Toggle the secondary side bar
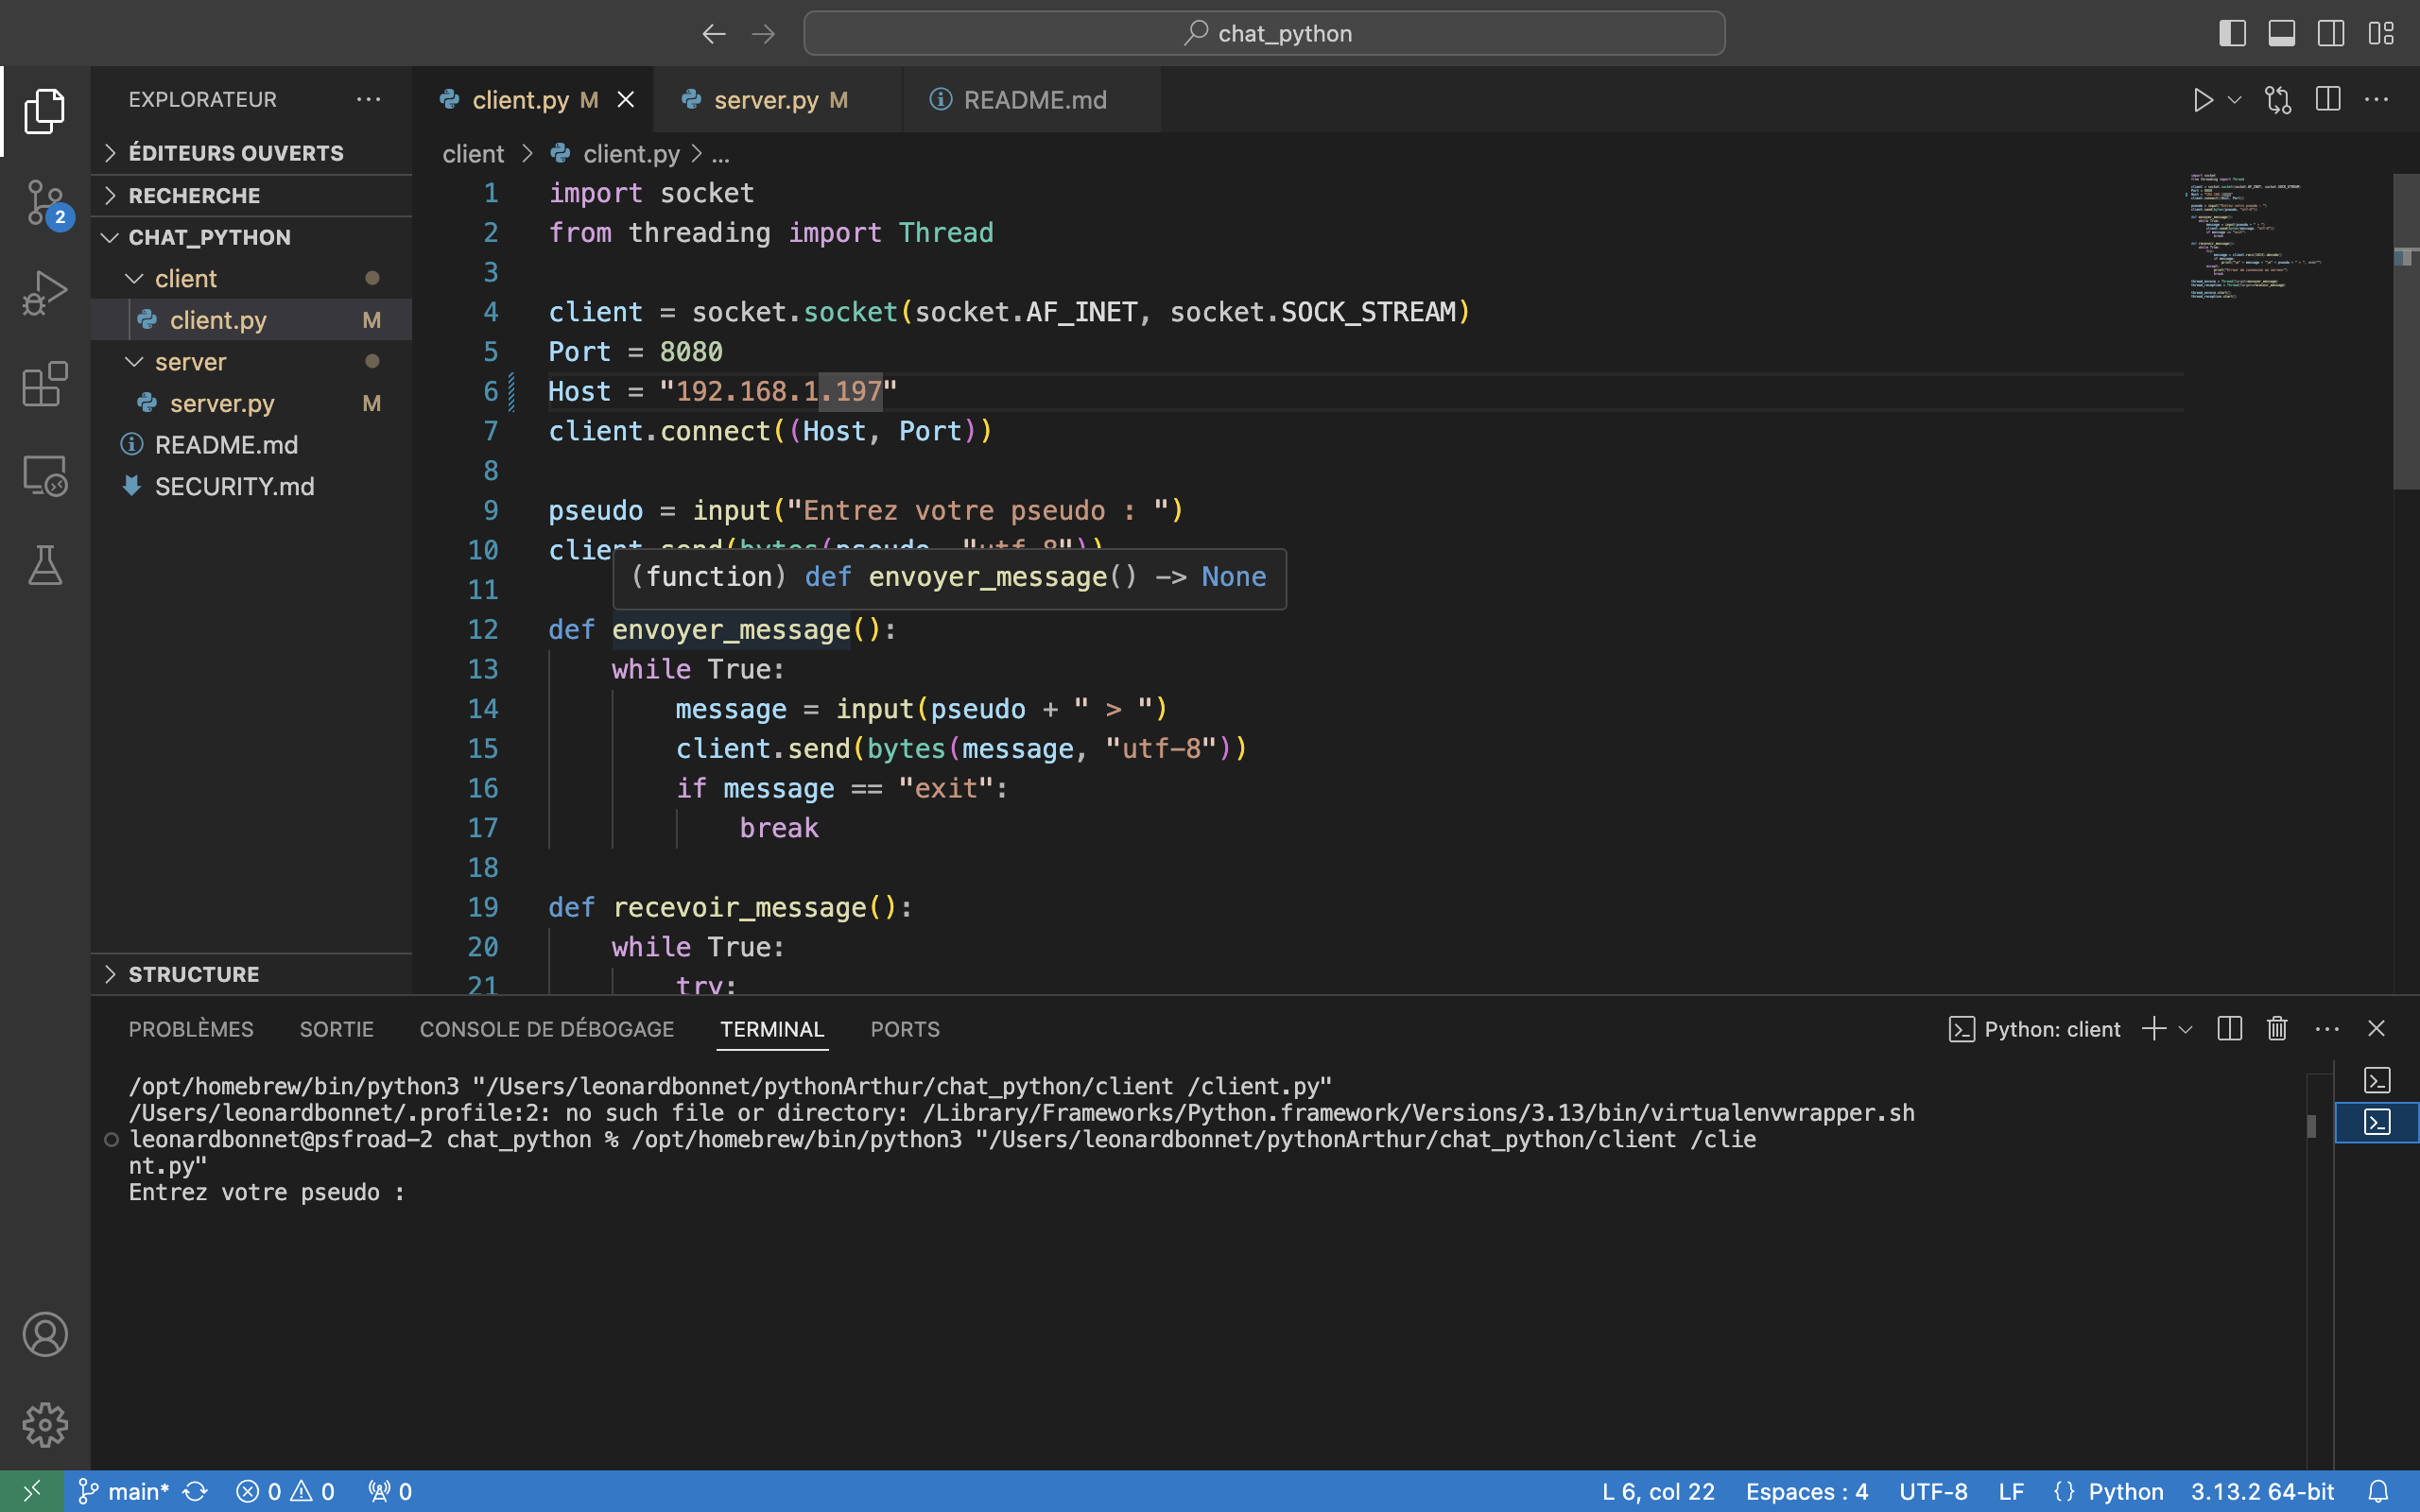2420x1512 pixels. 2330,34
